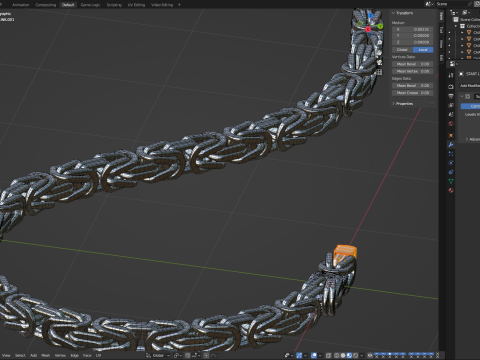Open the Object Constraints properties tab

click(x=451, y=172)
